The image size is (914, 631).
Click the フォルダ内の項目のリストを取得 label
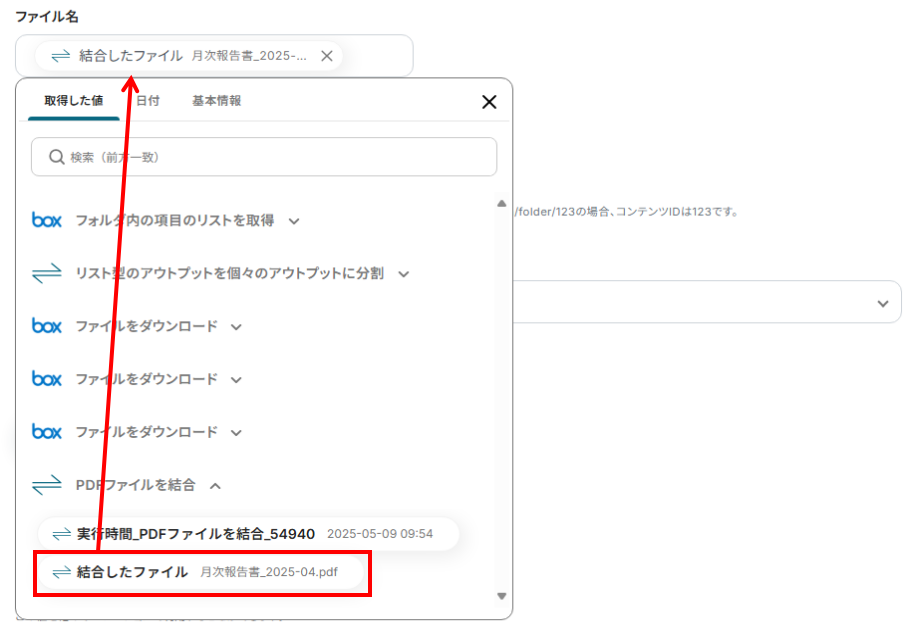click(175, 220)
